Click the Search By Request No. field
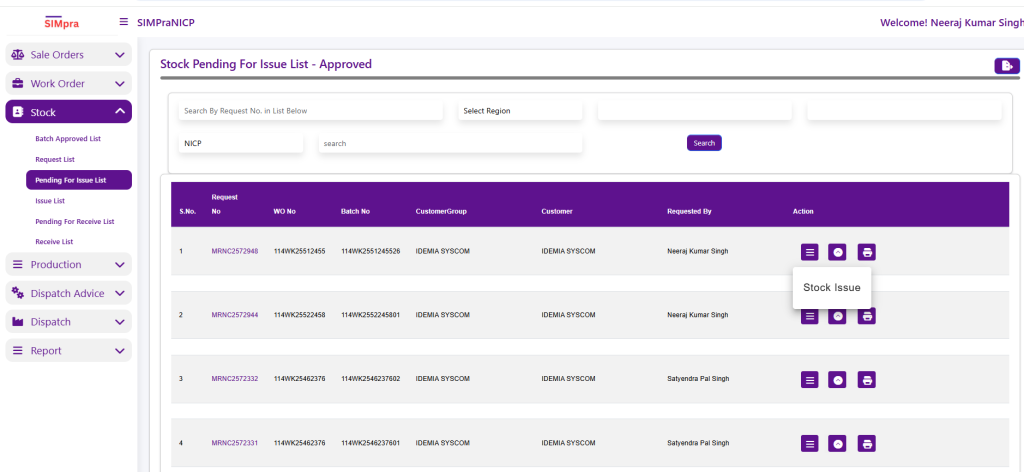This screenshot has width=1024, height=472. click(310, 111)
